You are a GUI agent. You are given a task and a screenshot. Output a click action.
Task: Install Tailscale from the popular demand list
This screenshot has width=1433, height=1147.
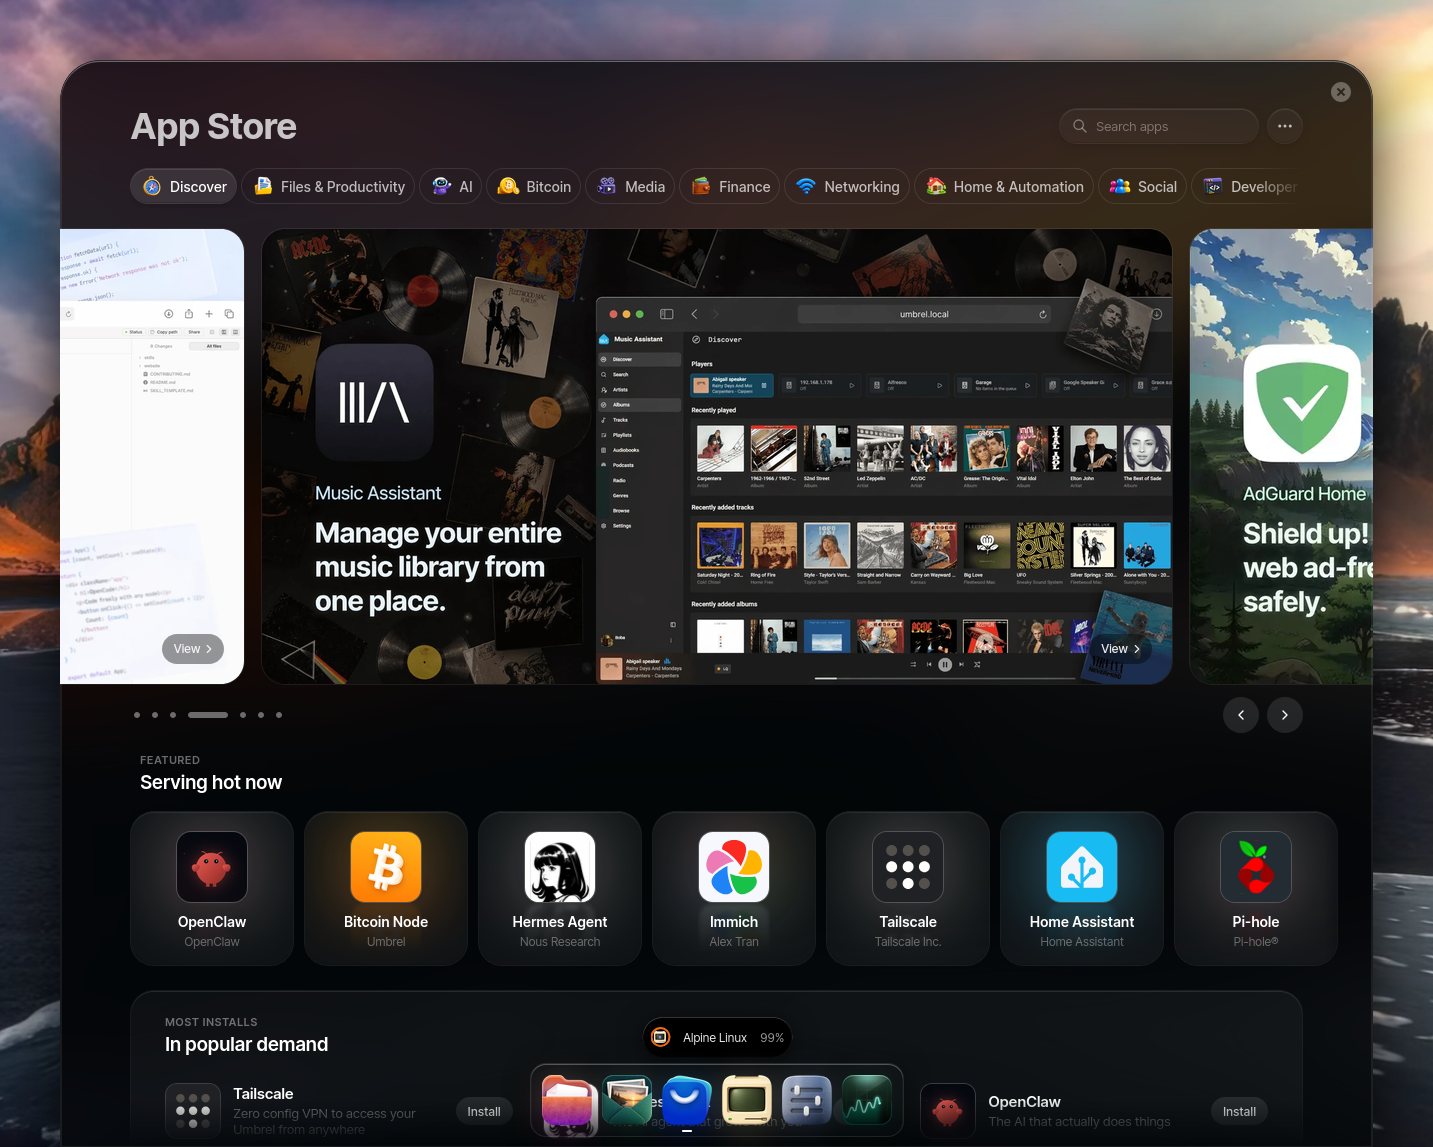point(484,1111)
